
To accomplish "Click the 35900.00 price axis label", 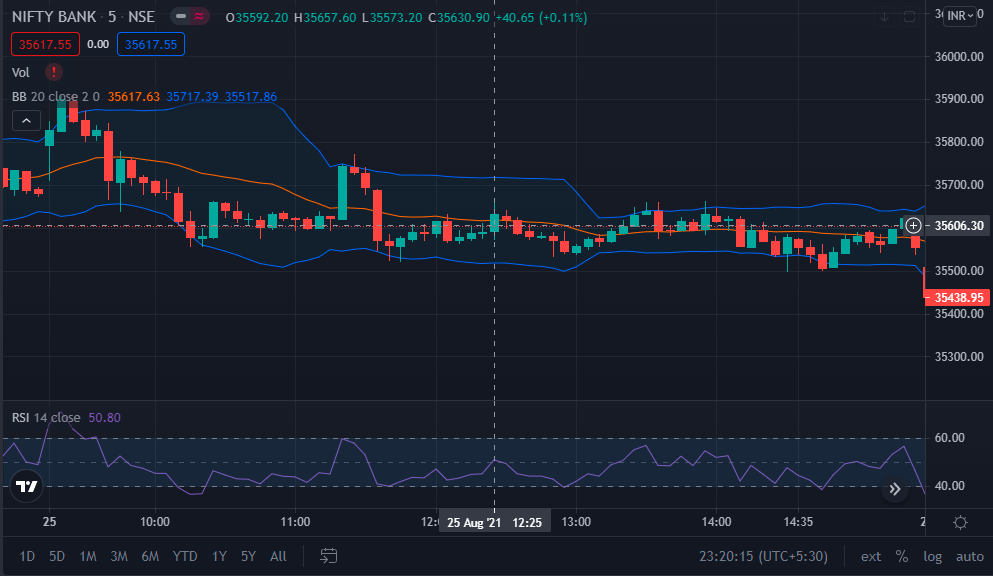I will 959,99.
